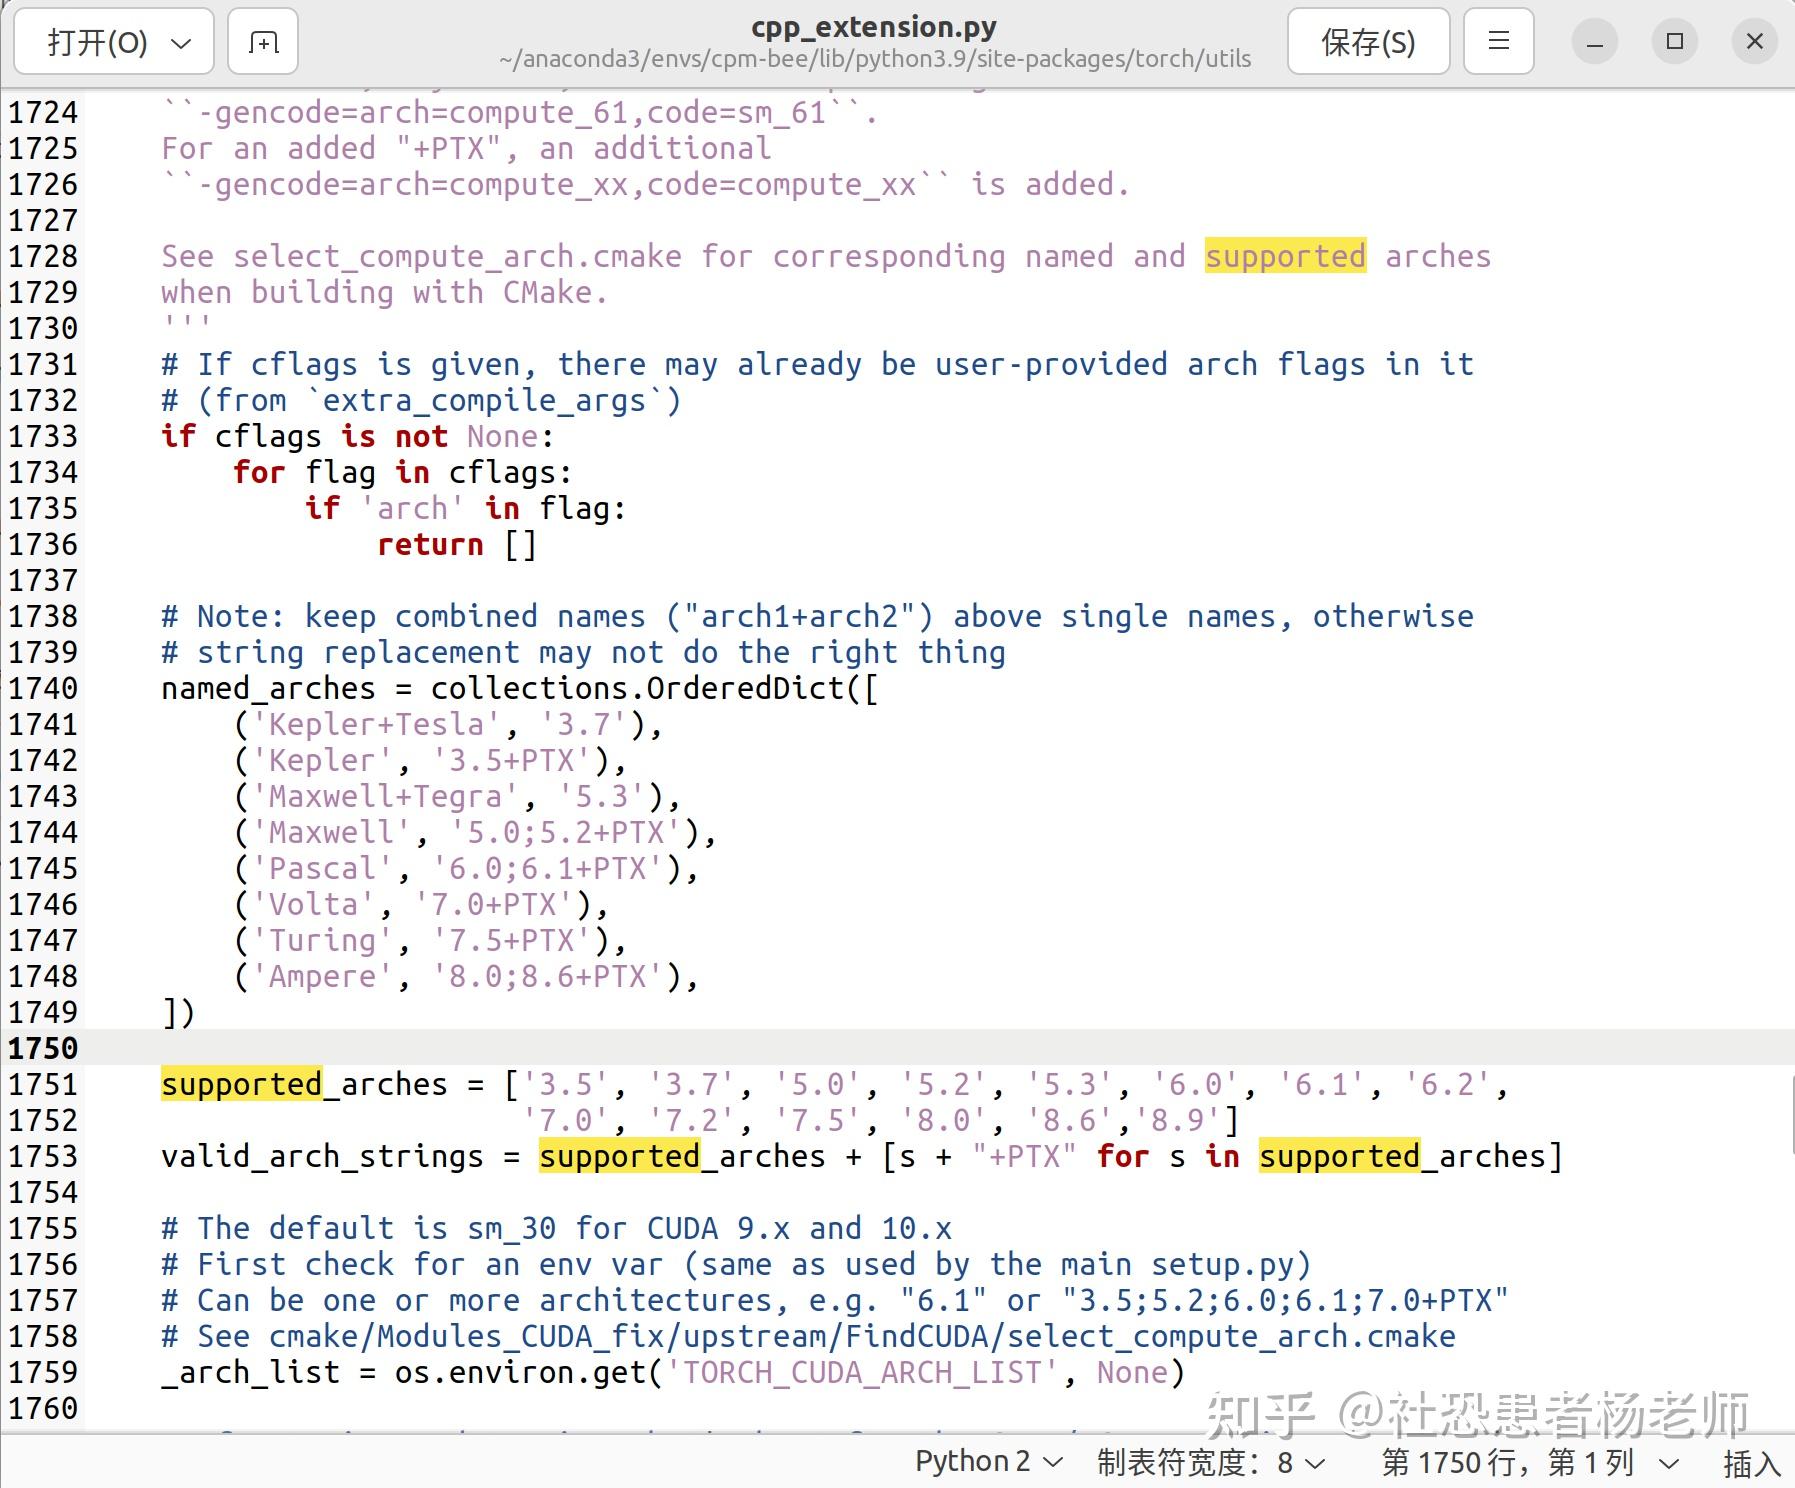The height and width of the screenshot is (1488, 1795).
Task: Click line number 1740 in gutter
Action: click(43, 688)
